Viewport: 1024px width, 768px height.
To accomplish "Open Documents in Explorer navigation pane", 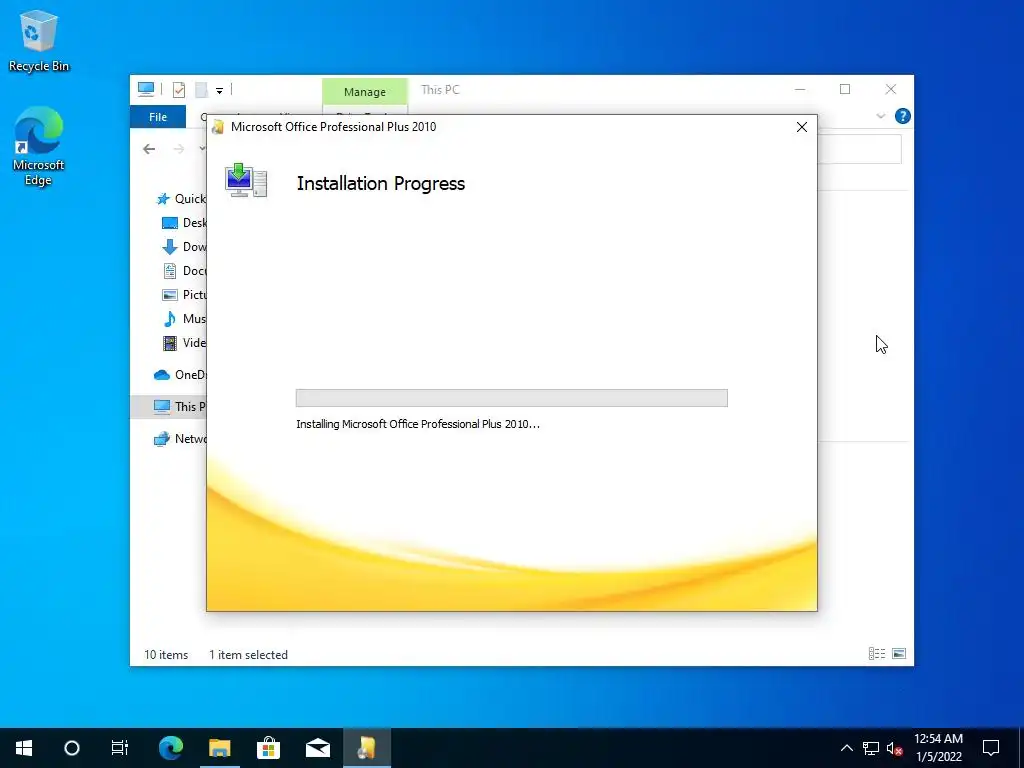I will pyautogui.click(x=184, y=270).
